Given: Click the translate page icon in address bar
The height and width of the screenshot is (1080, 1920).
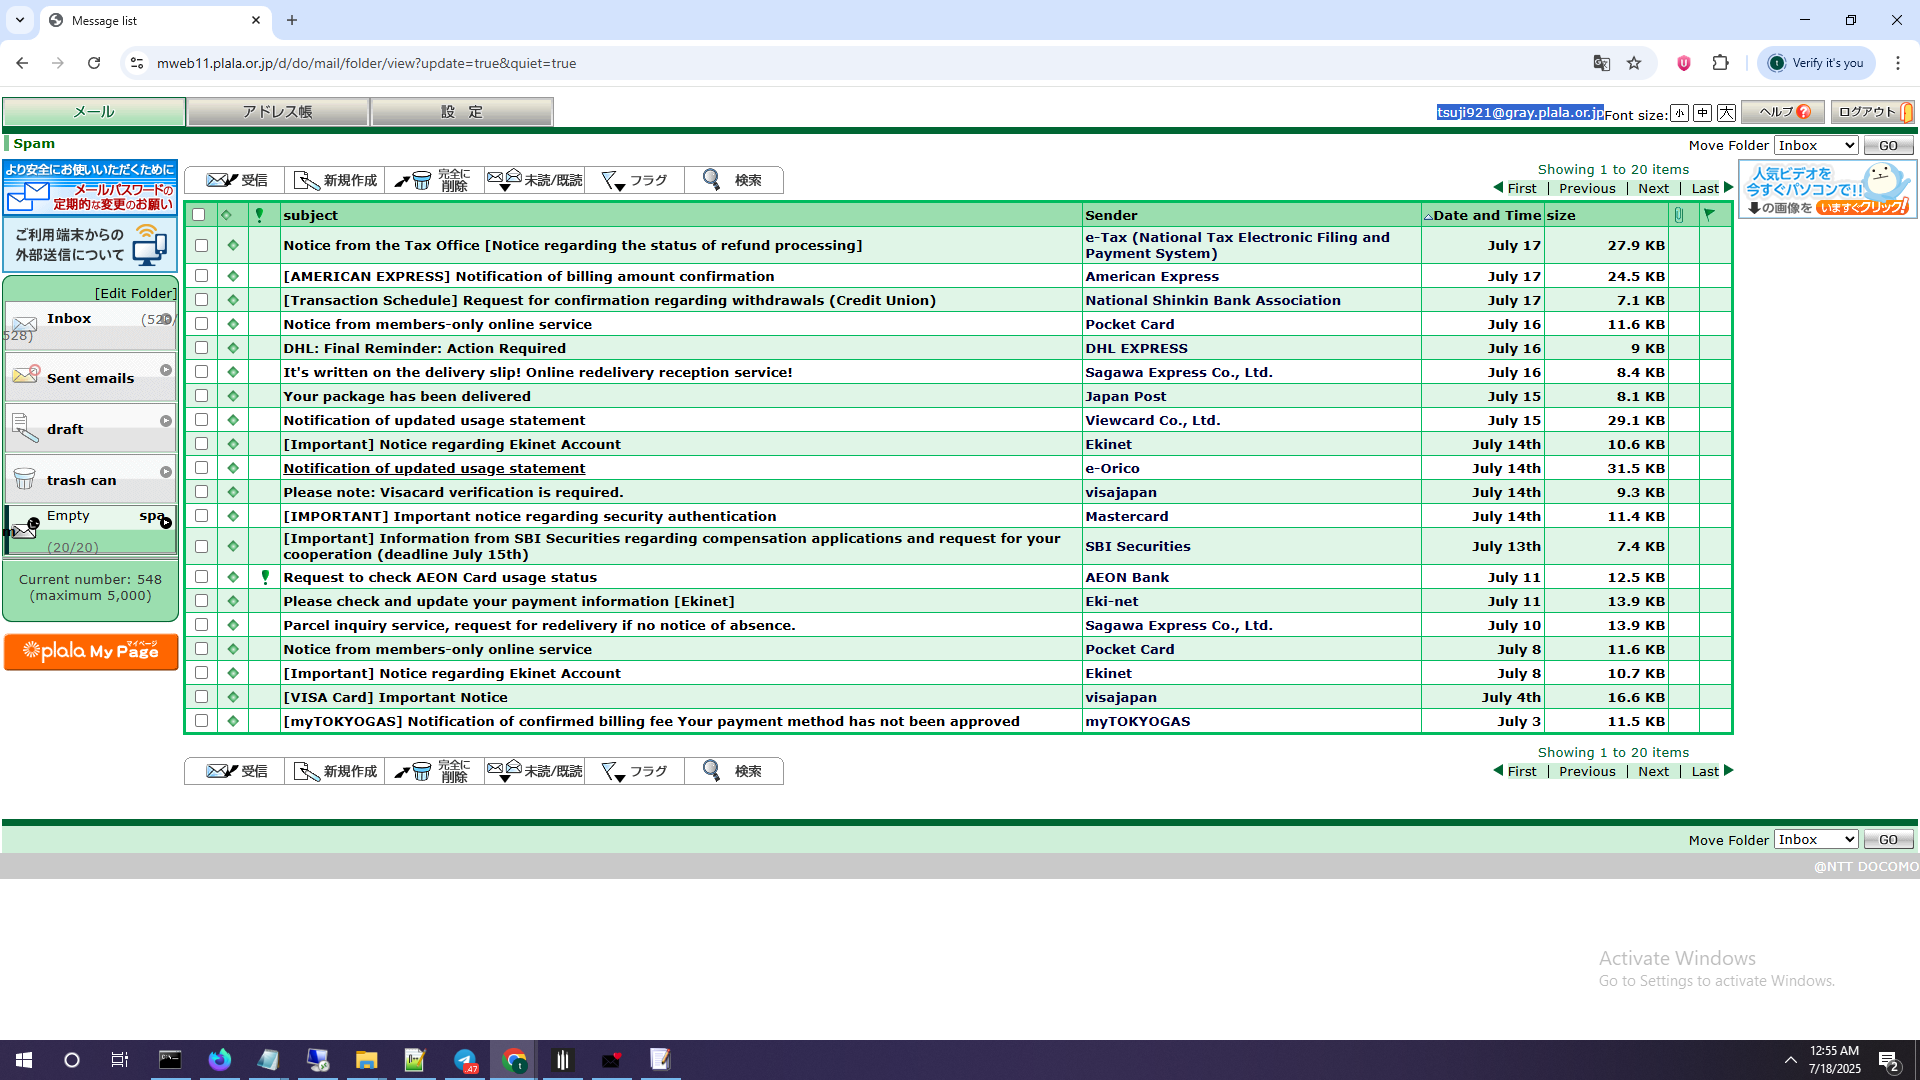Looking at the screenshot, I should [x=1601, y=63].
